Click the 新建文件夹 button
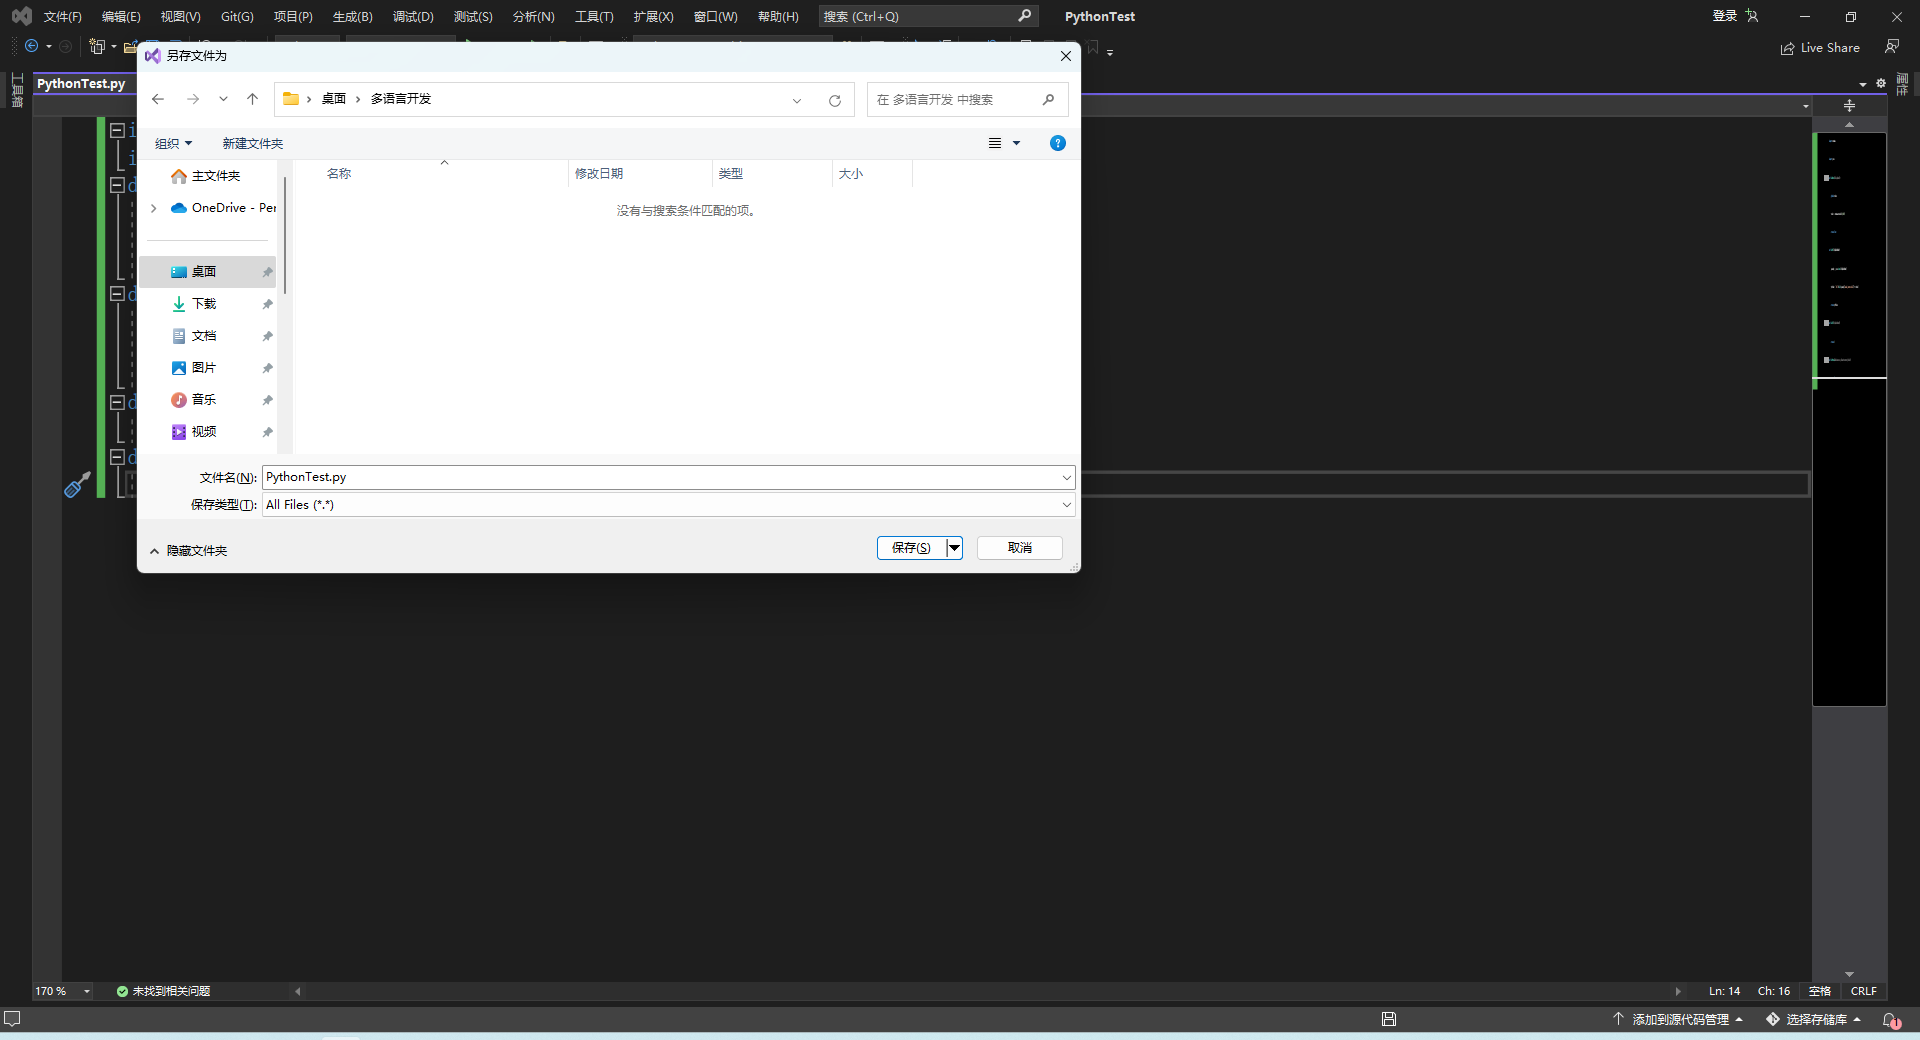 coord(253,144)
